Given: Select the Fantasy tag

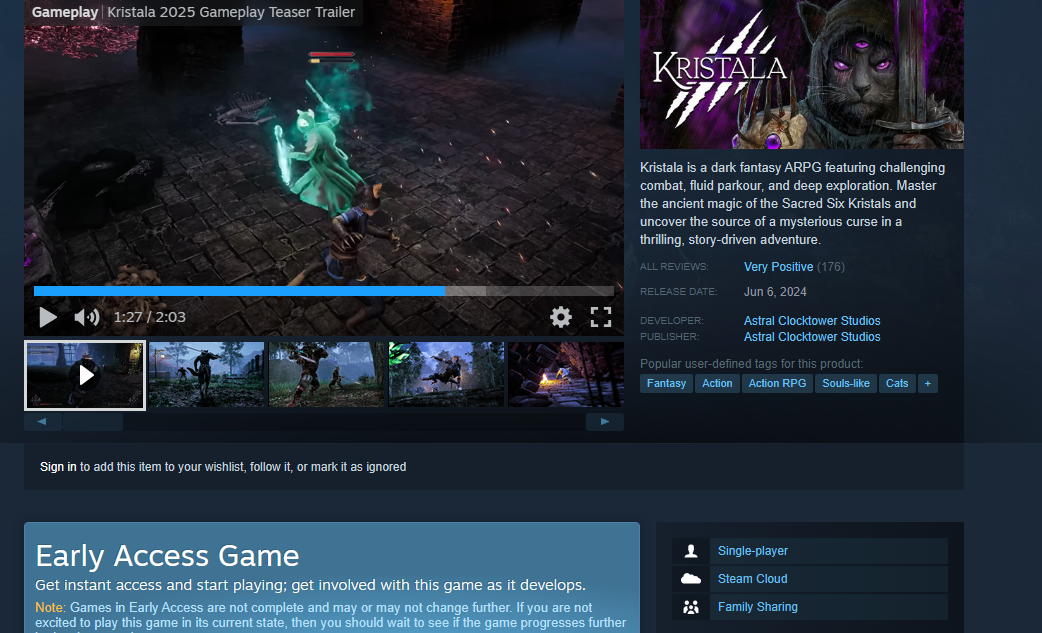Looking at the screenshot, I should coord(666,383).
